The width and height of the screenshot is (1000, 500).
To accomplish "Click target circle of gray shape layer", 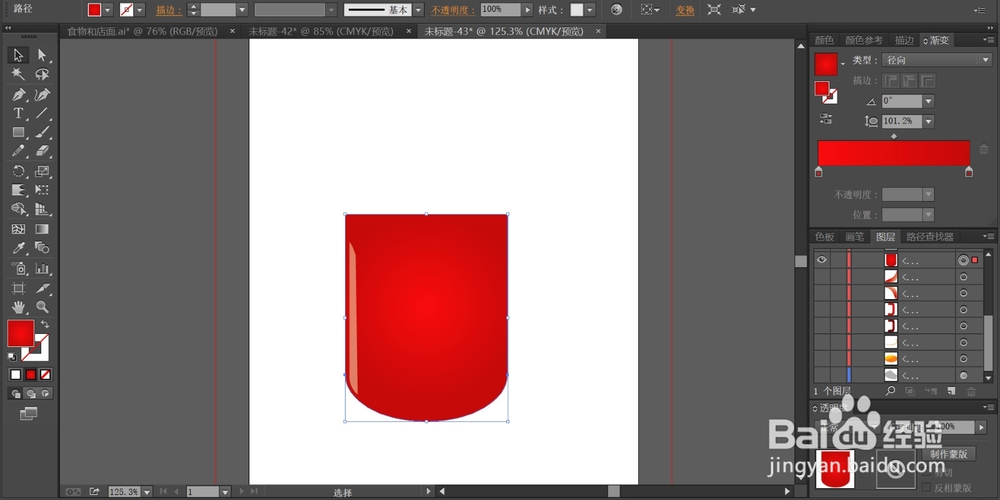I will point(963,376).
